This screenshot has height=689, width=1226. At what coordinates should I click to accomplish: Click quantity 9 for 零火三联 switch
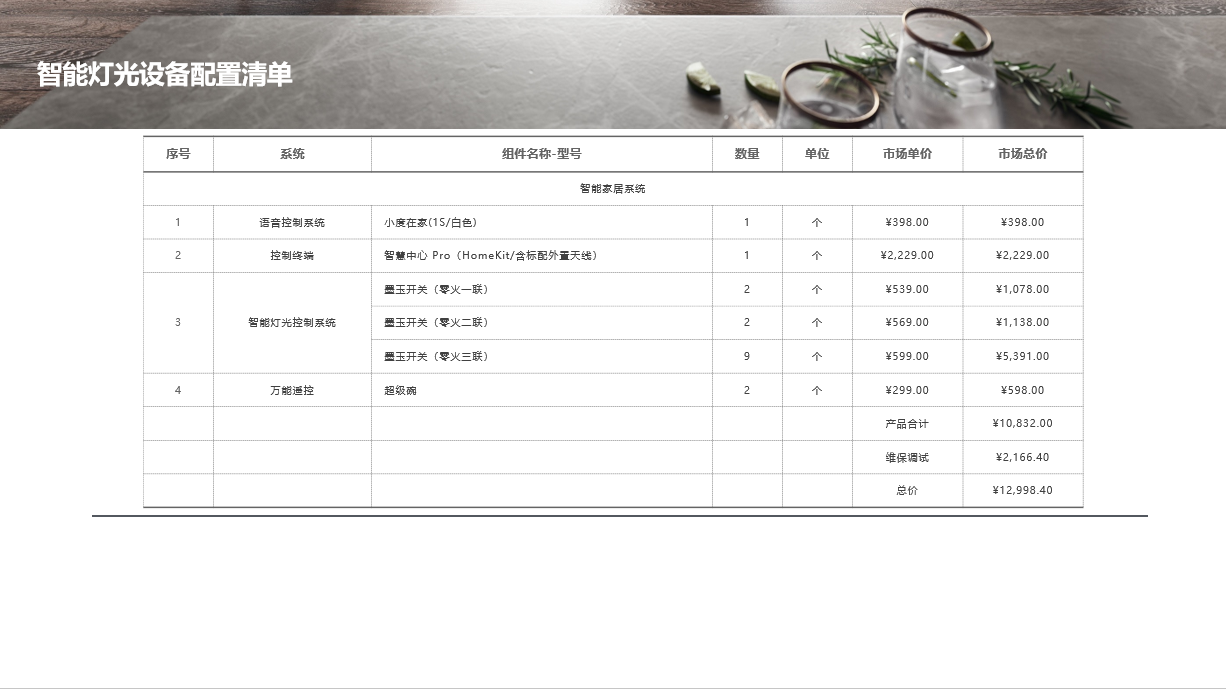click(747, 357)
